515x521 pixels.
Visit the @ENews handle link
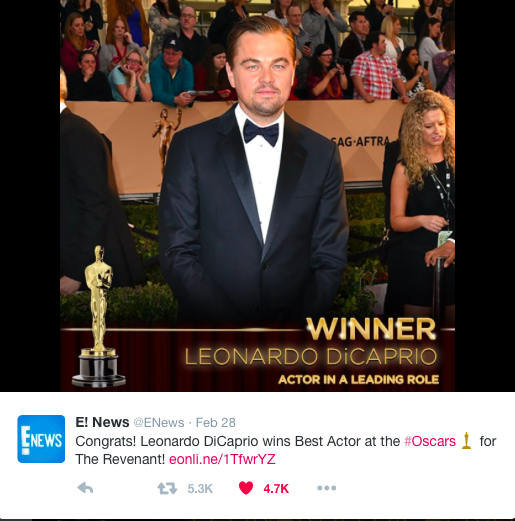159,423
